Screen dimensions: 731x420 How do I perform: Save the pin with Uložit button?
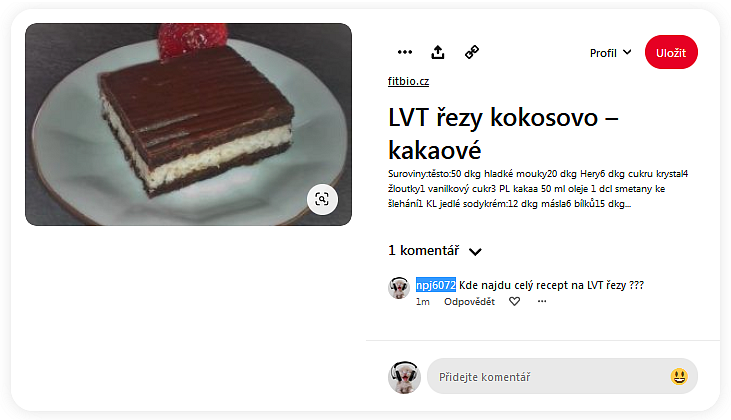pos(671,52)
